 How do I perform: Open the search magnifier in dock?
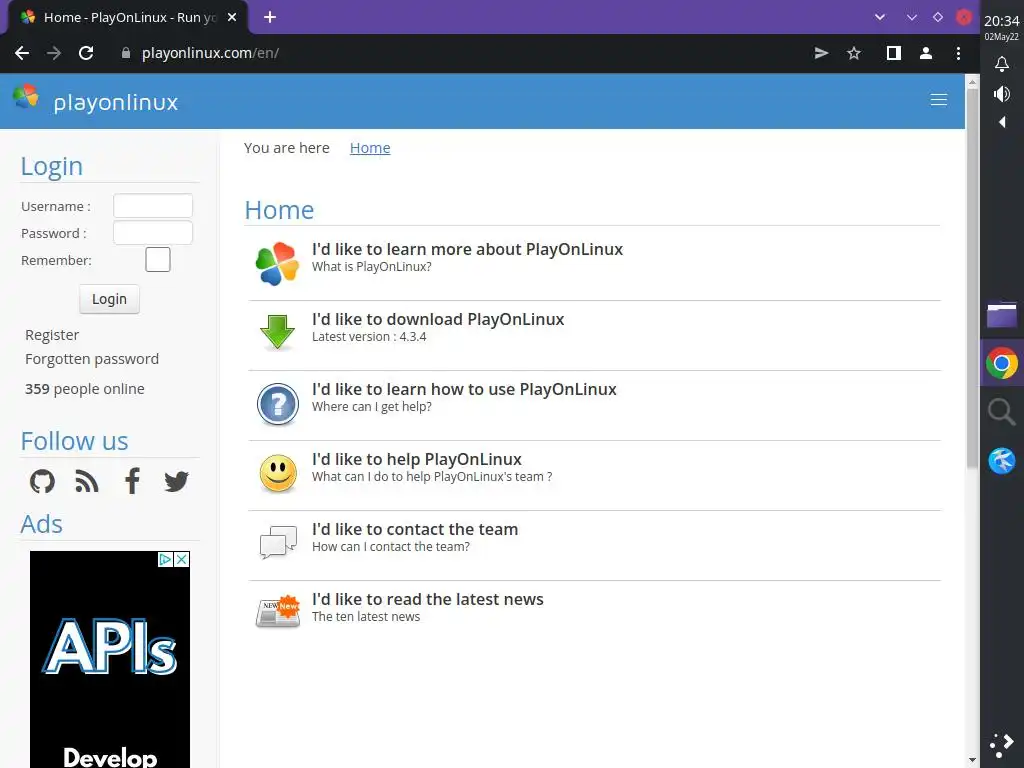(1001, 412)
